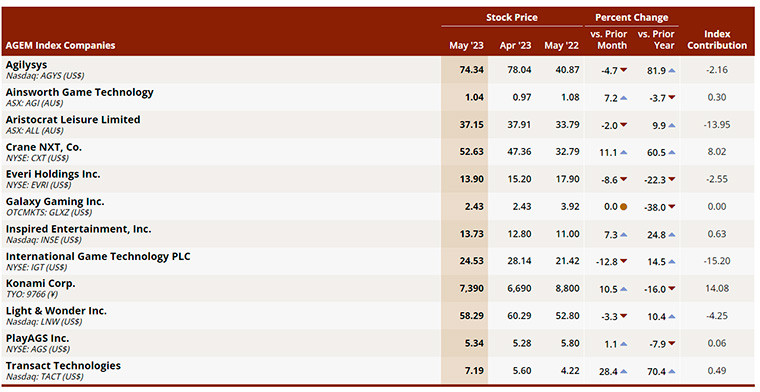Click Konami May '22 price 8,800

[567, 289]
